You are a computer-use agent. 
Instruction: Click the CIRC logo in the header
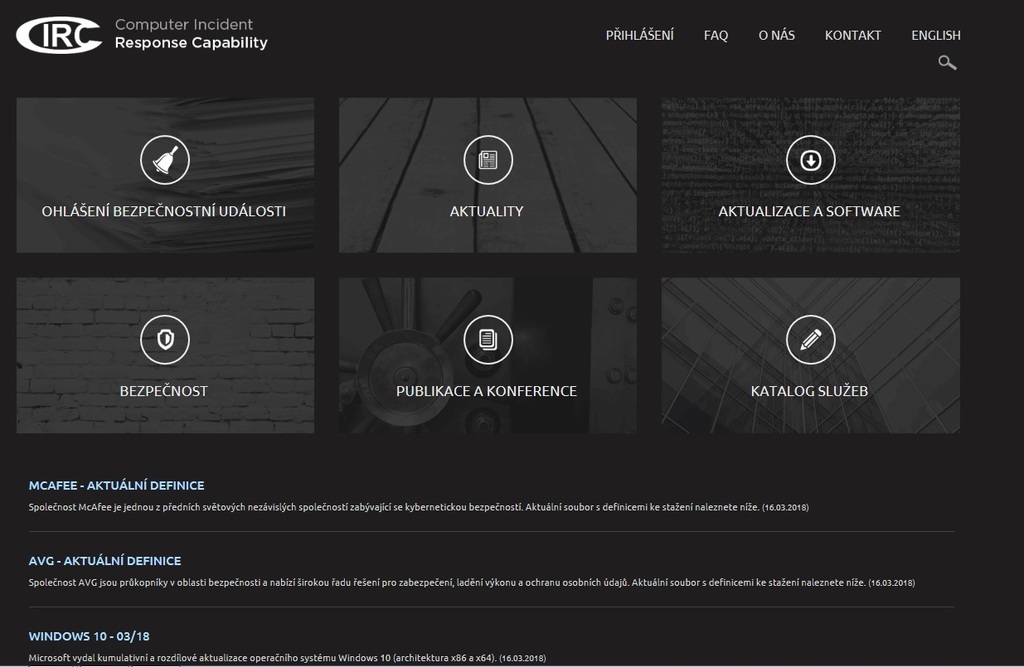coord(59,35)
